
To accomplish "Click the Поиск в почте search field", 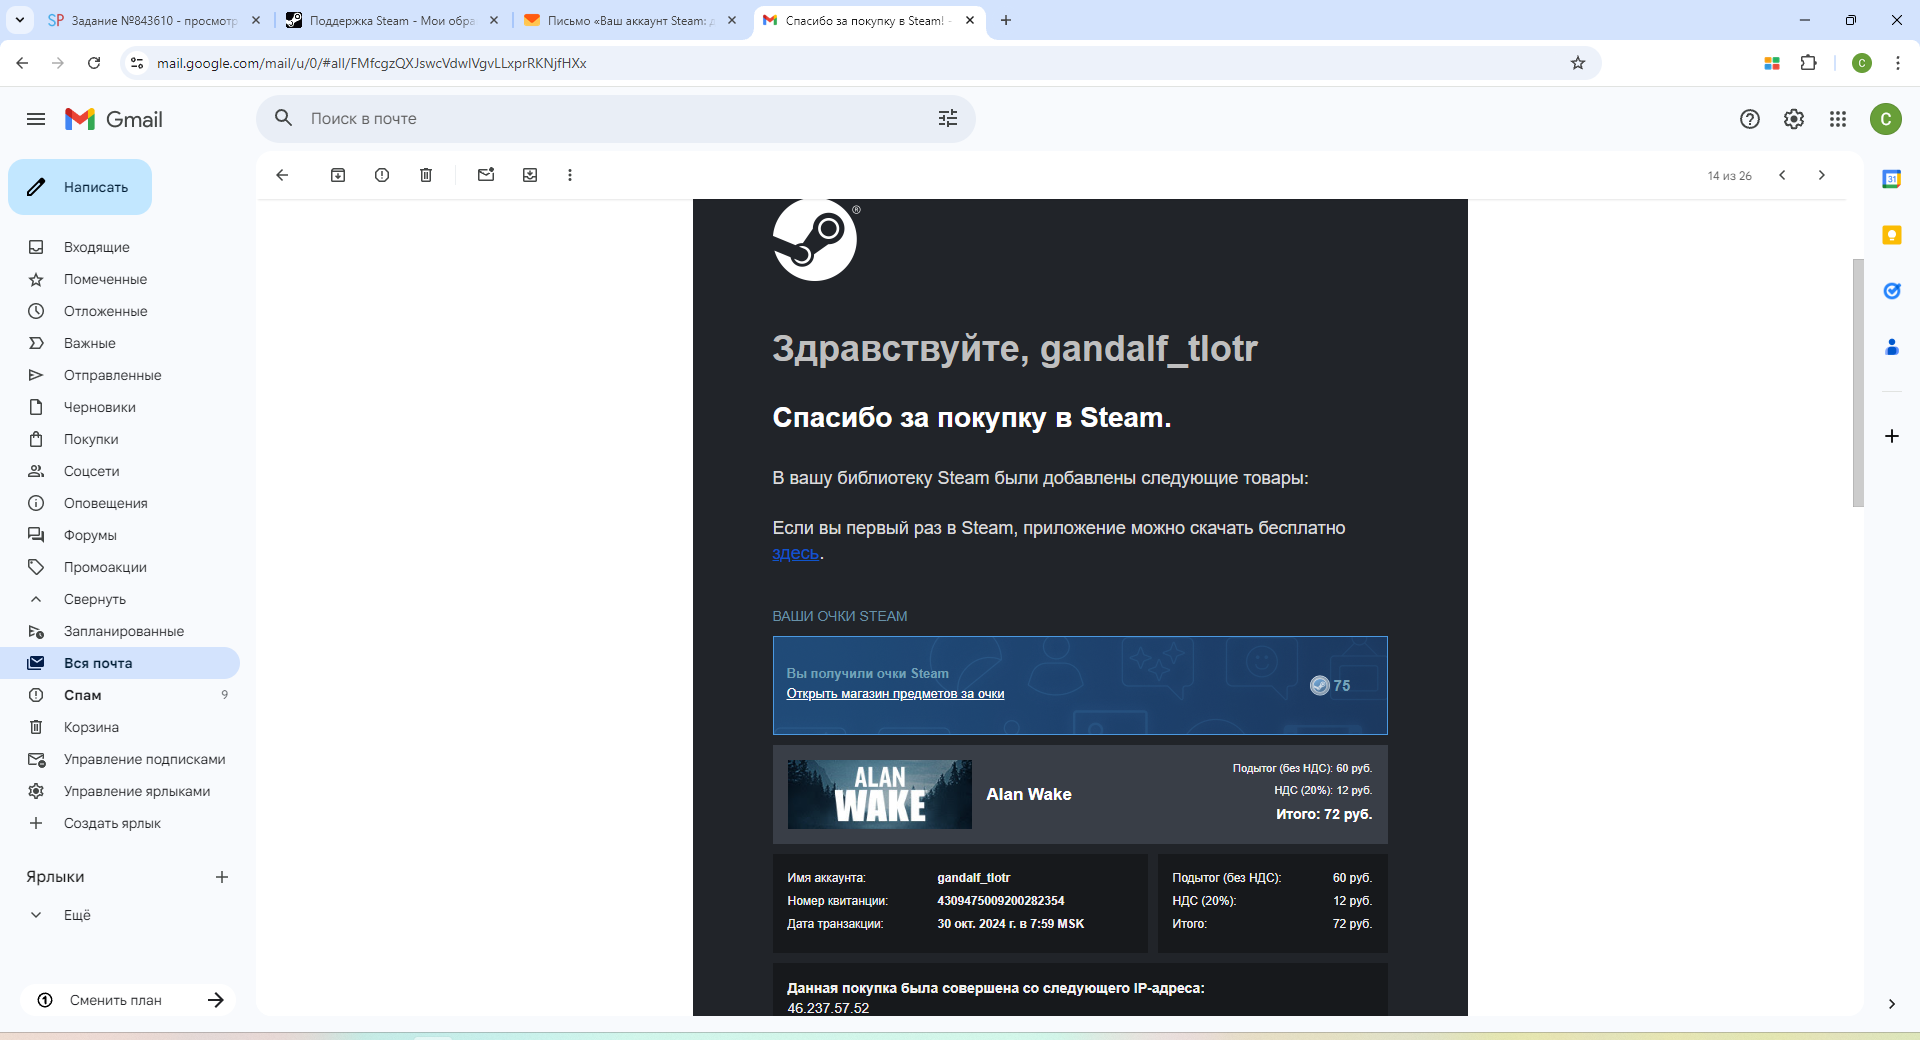I will click(x=615, y=118).
